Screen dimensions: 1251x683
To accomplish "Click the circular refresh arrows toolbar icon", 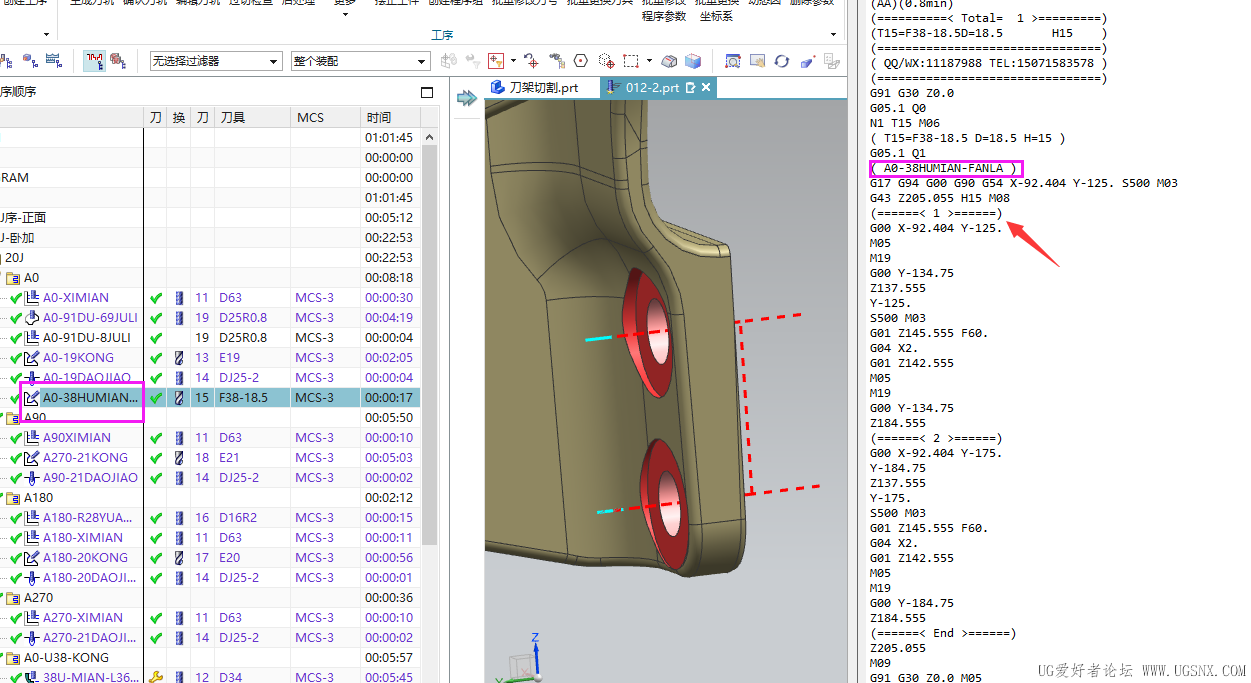I will point(782,61).
